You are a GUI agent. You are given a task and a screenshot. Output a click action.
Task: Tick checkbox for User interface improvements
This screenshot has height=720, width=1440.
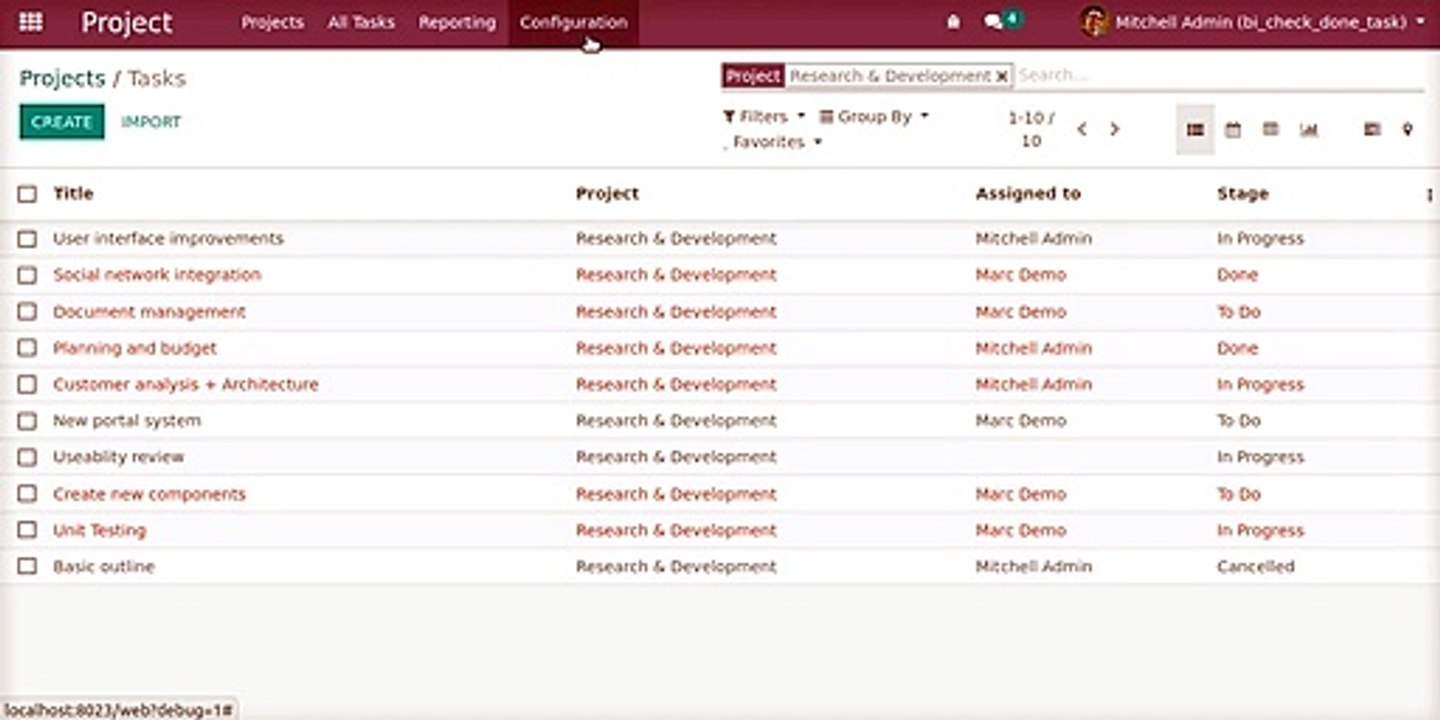[27, 239]
